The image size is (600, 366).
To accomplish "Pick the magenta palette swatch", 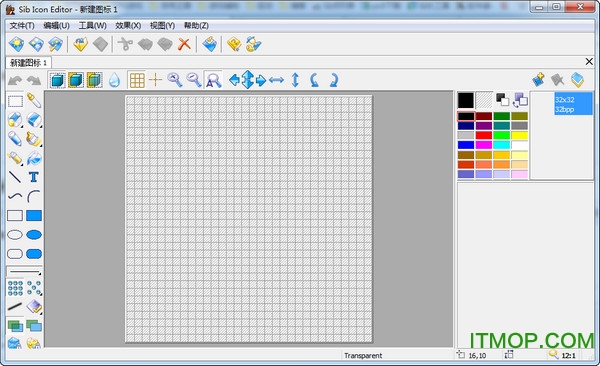I will (x=484, y=145).
